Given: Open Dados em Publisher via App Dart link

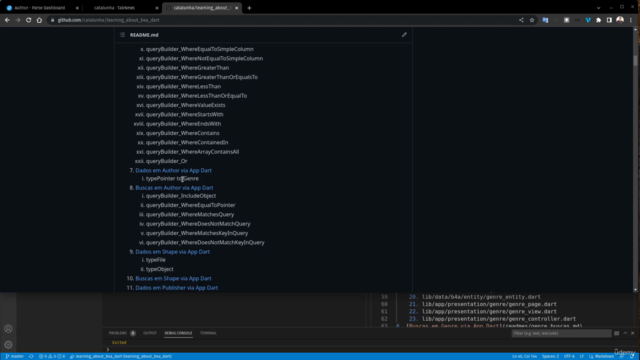Looking at the screenshot, I should tap(177, 287).
